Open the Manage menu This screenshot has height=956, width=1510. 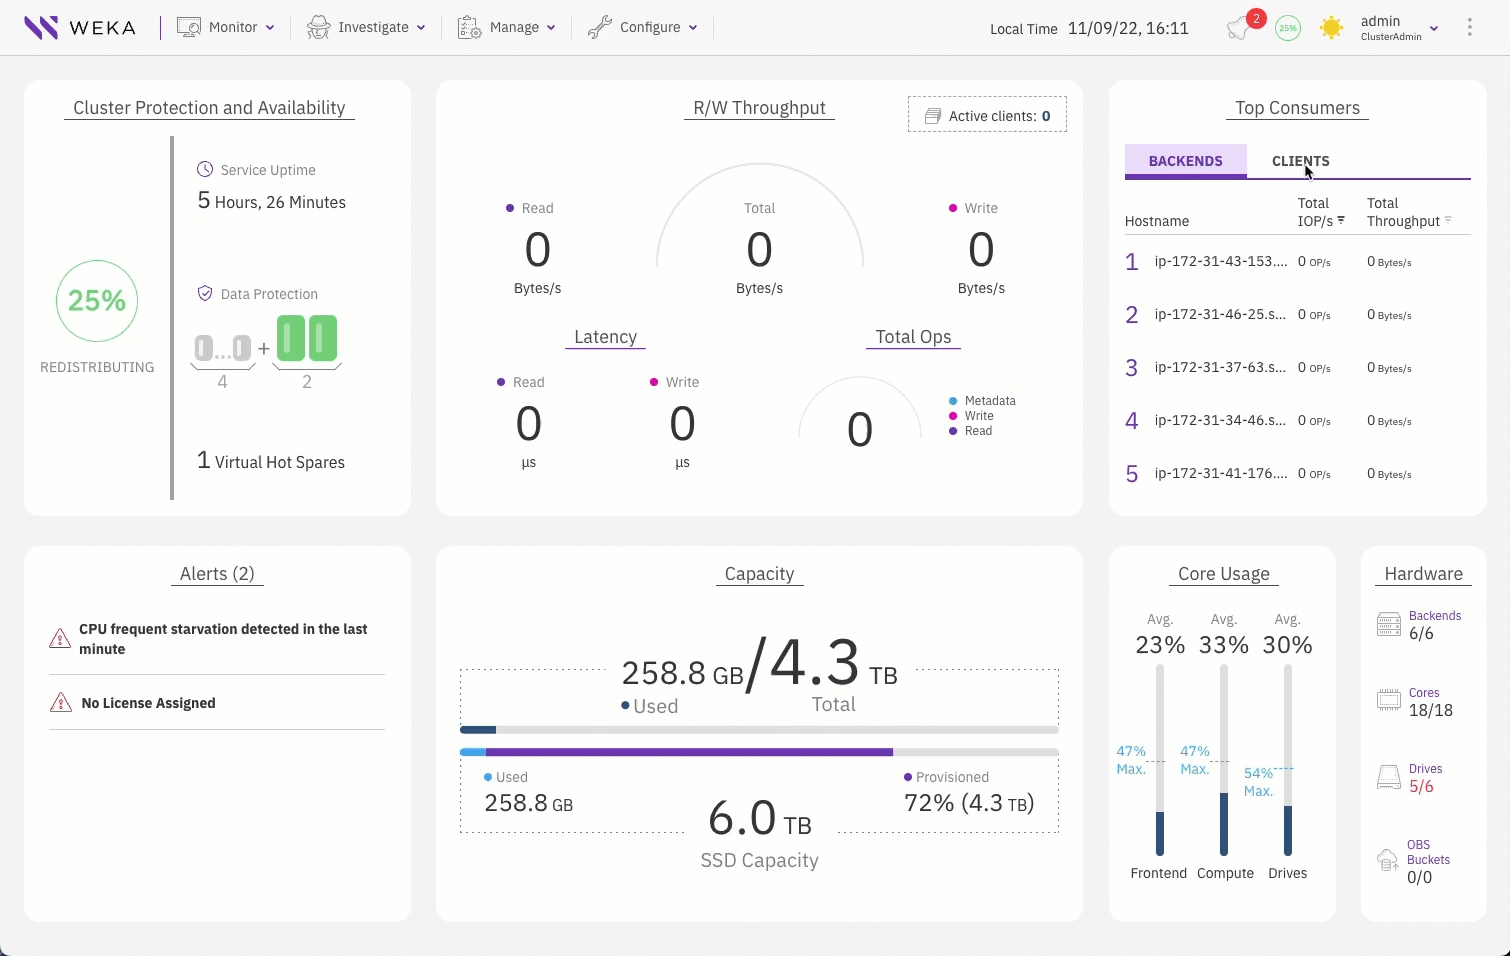point(506,28)
